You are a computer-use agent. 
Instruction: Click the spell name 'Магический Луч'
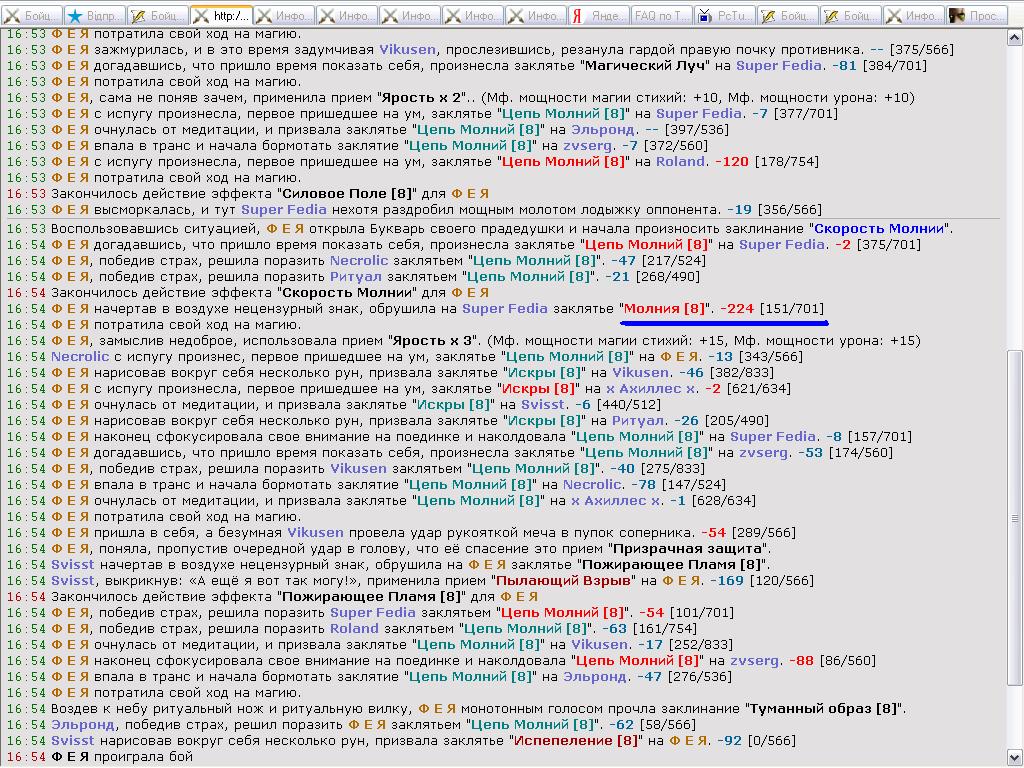click(x=644, y=65)
